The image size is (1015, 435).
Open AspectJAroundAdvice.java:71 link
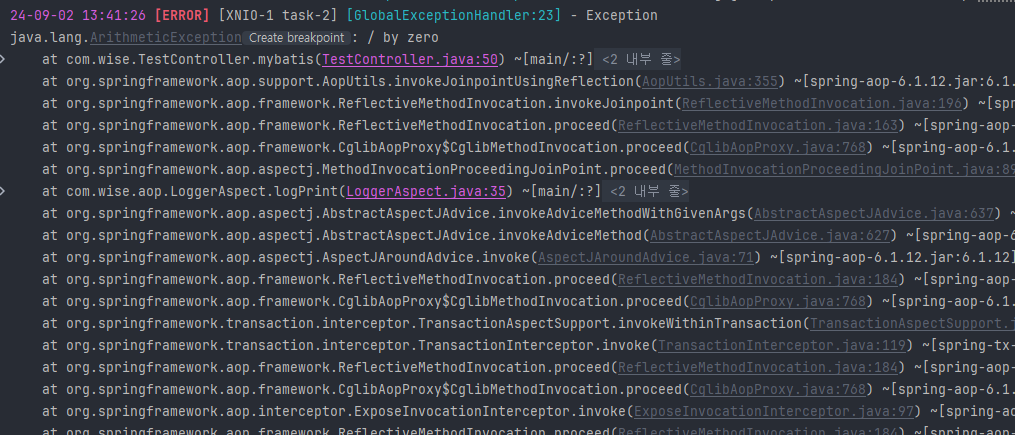click(646, 258)
